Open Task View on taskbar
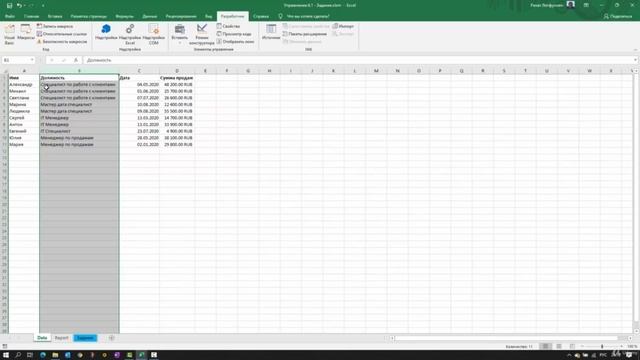The image size is (640, 360). click(30, 355)
